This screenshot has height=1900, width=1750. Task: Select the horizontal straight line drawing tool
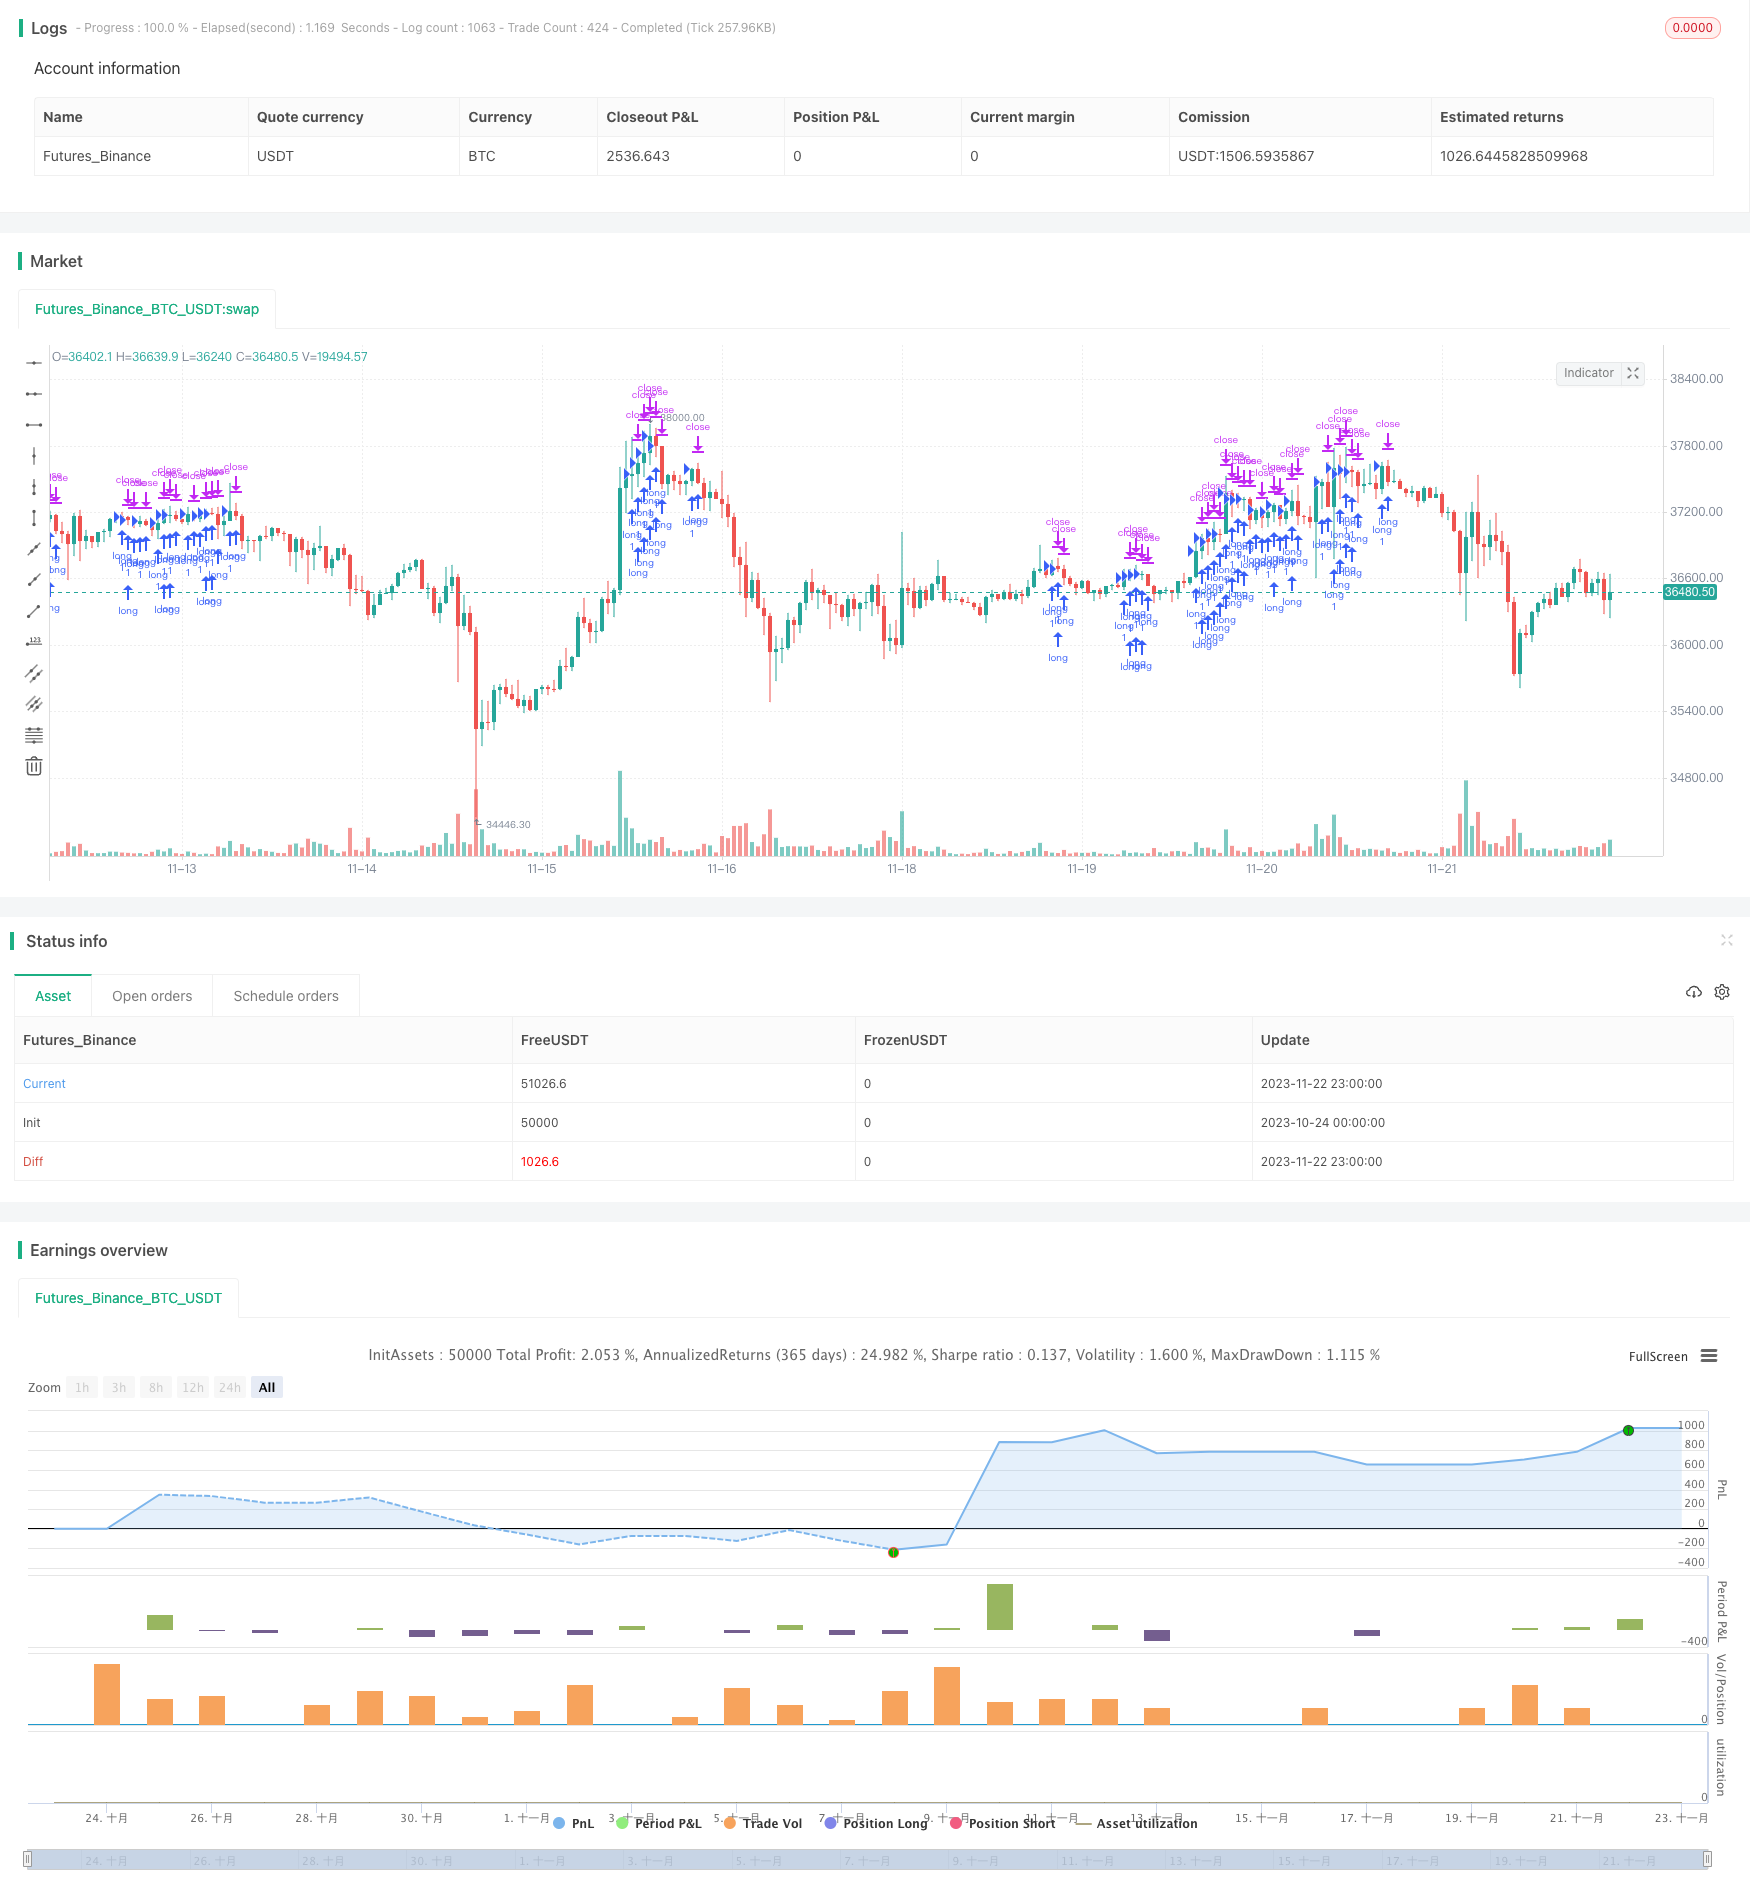click(x=34, y=363)
